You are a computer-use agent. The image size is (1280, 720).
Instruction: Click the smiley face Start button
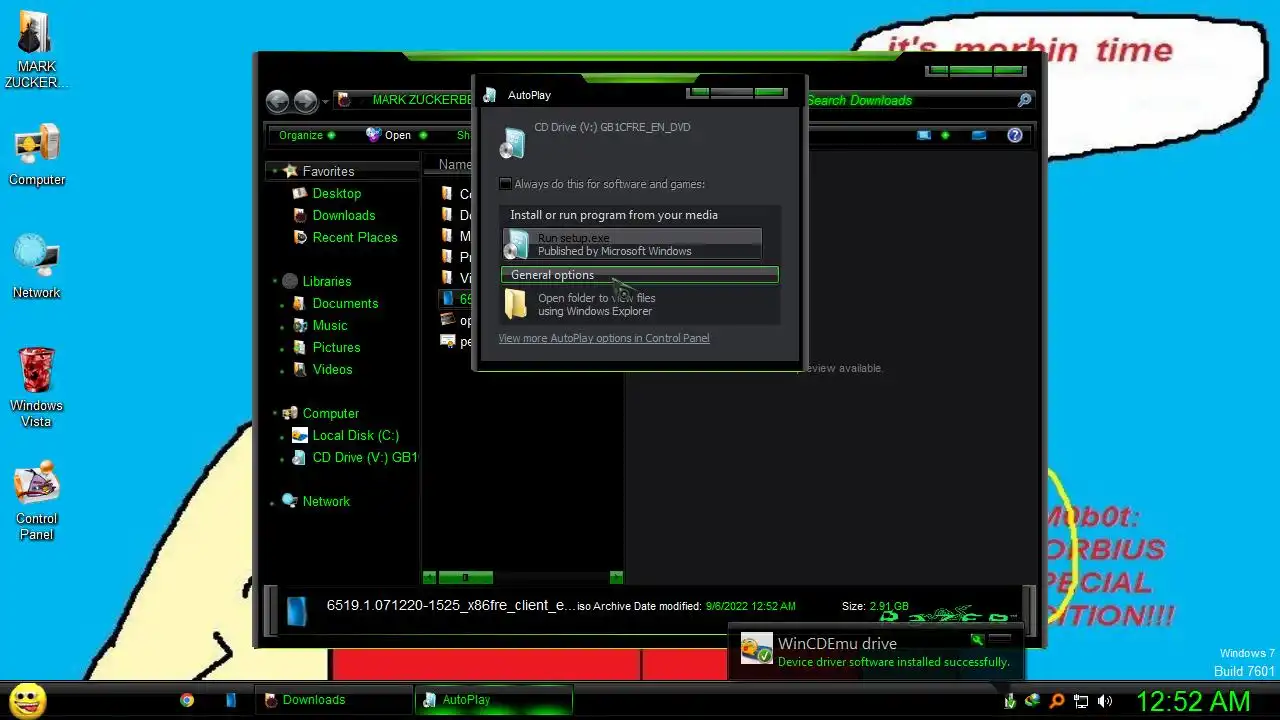[x=27, y=700]
